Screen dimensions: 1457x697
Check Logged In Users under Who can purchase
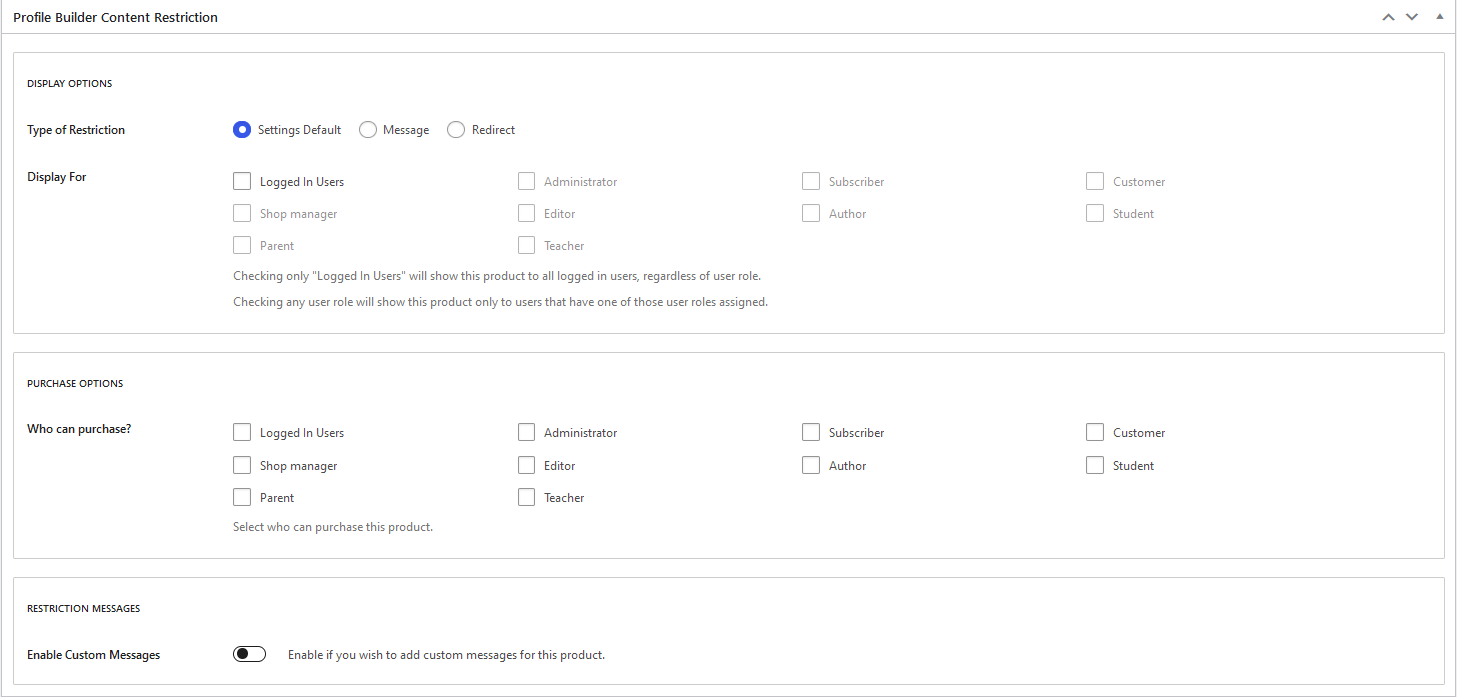242,433
